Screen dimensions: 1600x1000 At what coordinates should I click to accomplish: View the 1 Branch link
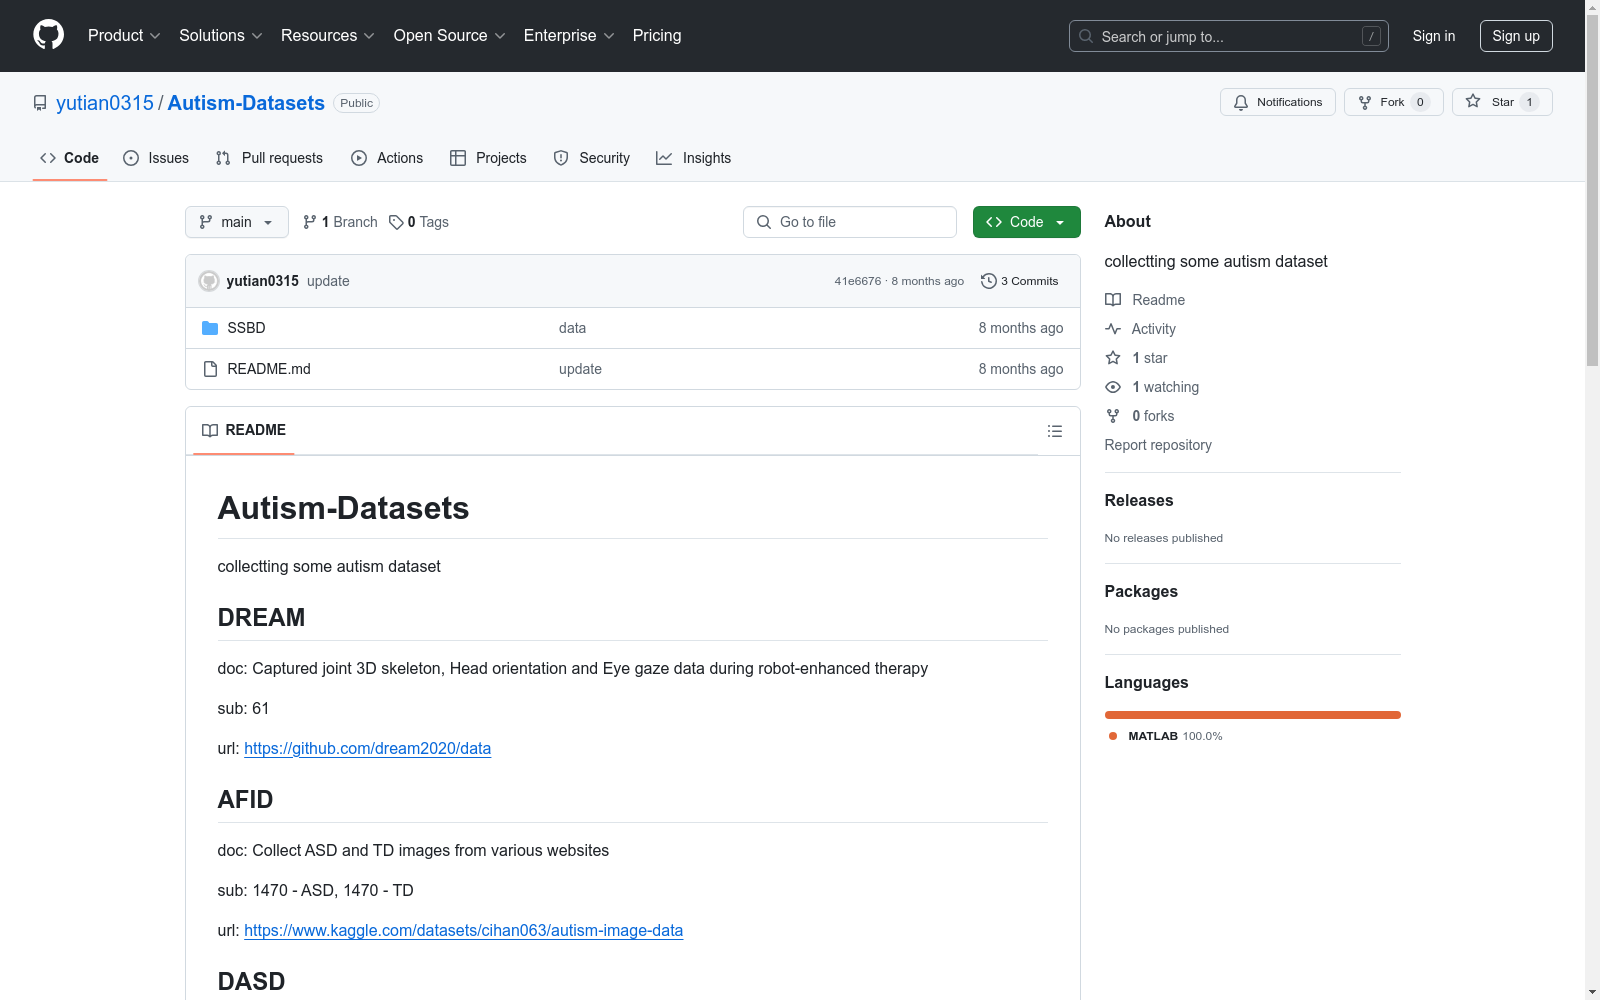click(341, 222)
